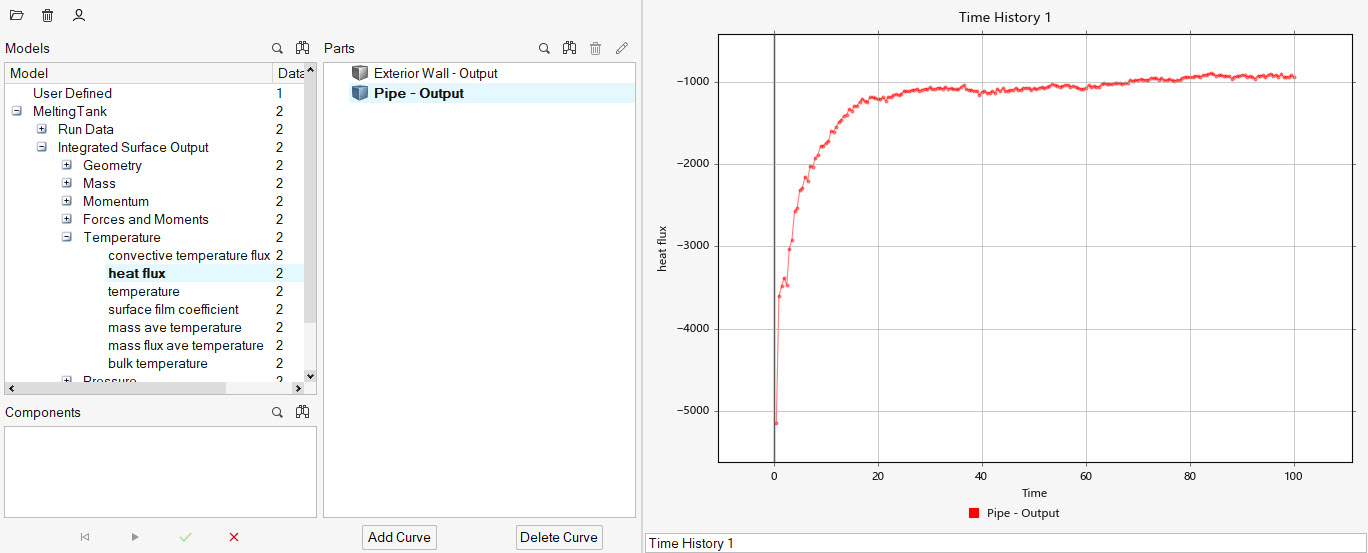The image size is (1368, 553).
Task: Select Exterior Wall - Output part
Action: tap(435, 73)
